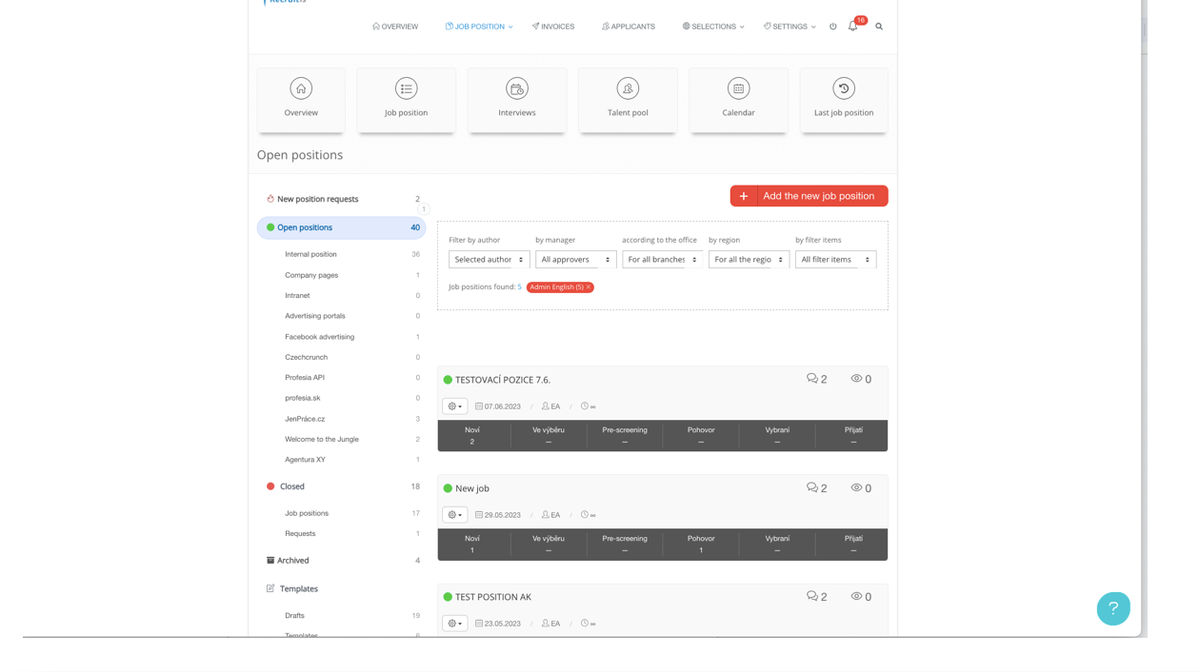Click comments icon on TEST POSITION AK
Viewport: 1200px width, 672px height.
(x=812, y=596)
